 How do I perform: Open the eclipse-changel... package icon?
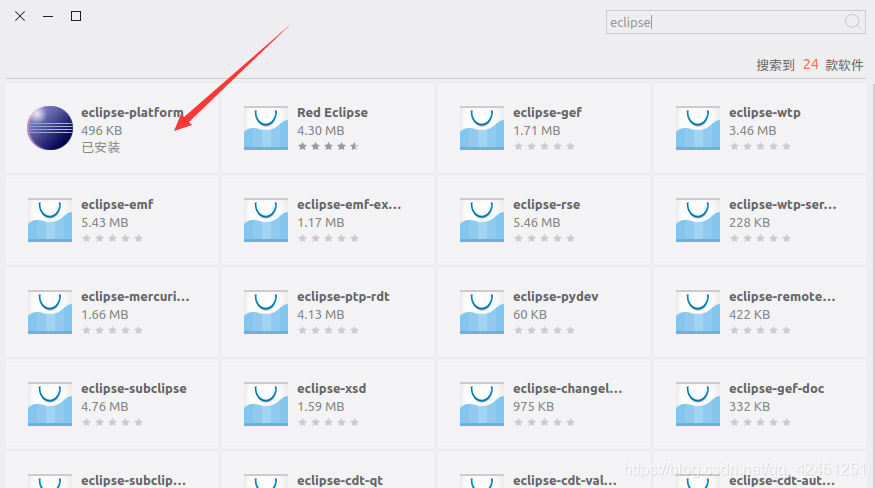pyautogui.click(x=482, y=404)
